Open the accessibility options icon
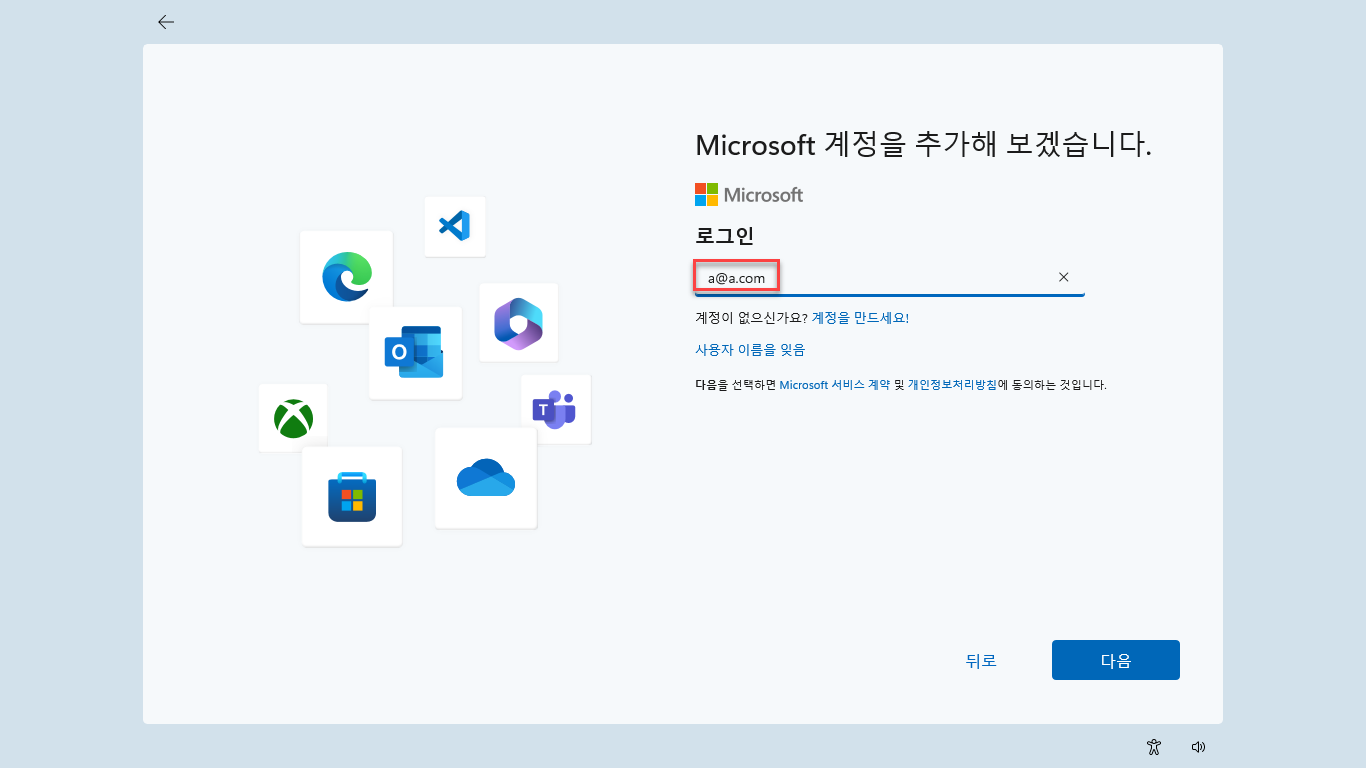Image resolution: width=1366 pixels, height=768 pixels. 1154,746
